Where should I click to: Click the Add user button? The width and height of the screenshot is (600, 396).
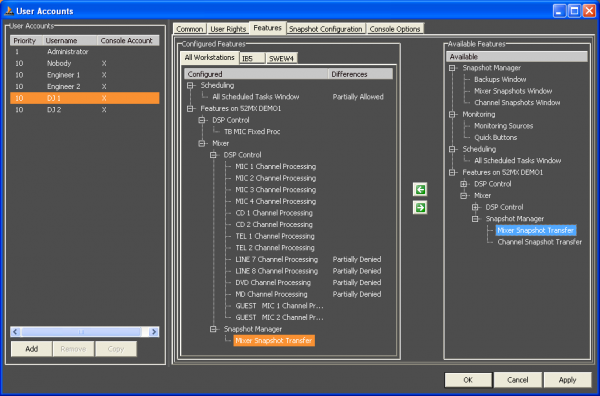coord(31,349)
